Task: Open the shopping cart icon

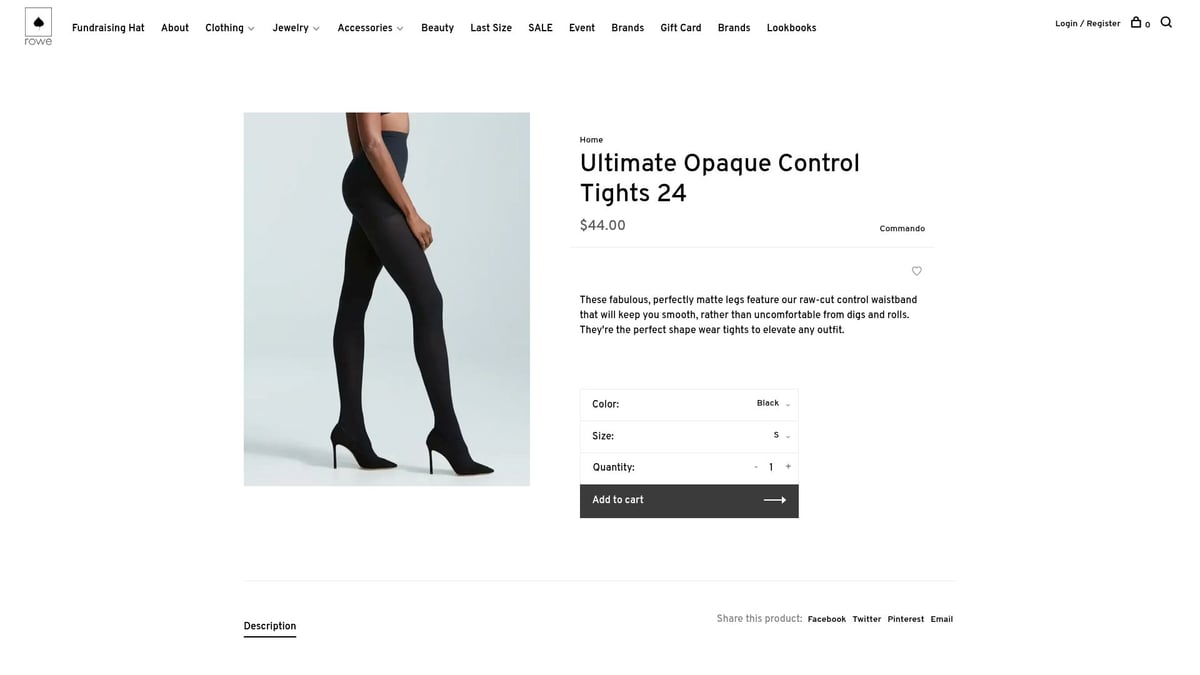Action: 1136,22
